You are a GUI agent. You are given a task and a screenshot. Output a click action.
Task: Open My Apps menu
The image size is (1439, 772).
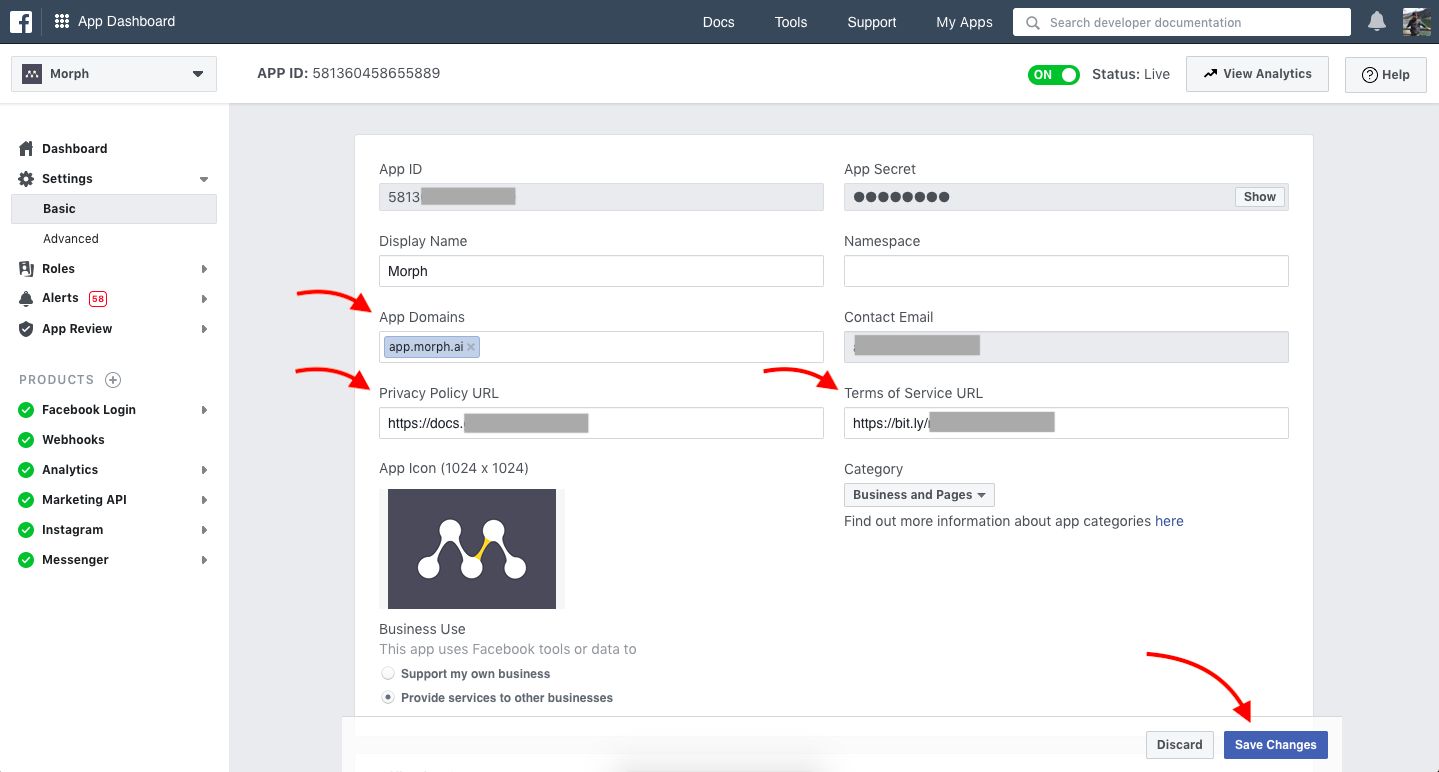964,22
